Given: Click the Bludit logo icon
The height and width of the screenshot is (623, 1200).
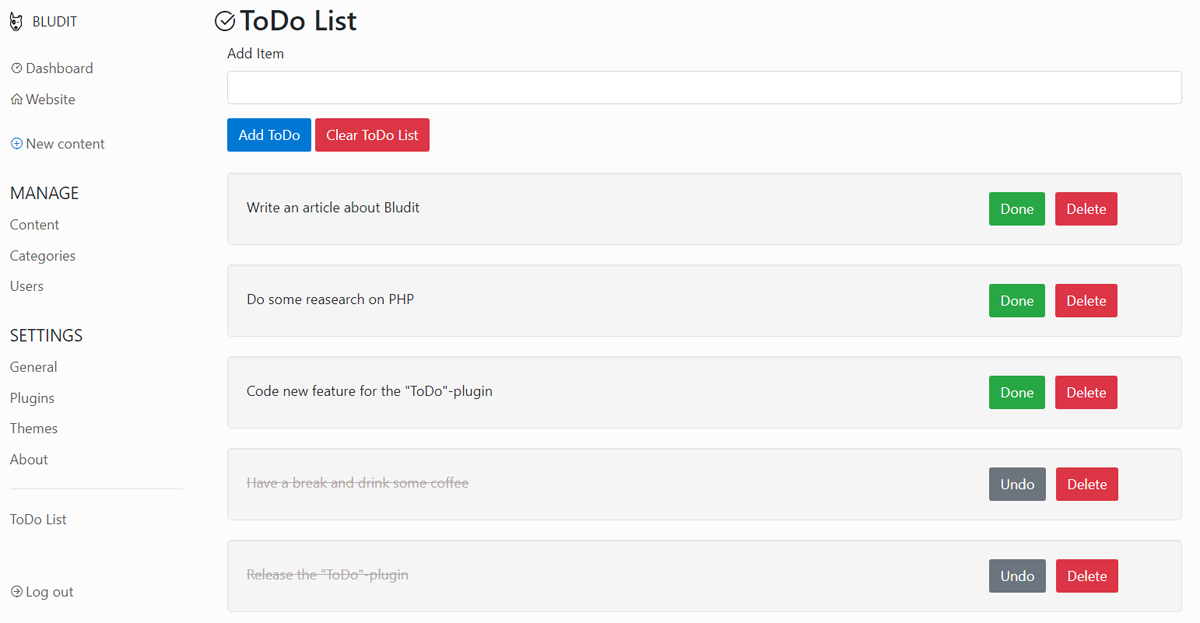Looking at the screenshot, I should (16, 22).
